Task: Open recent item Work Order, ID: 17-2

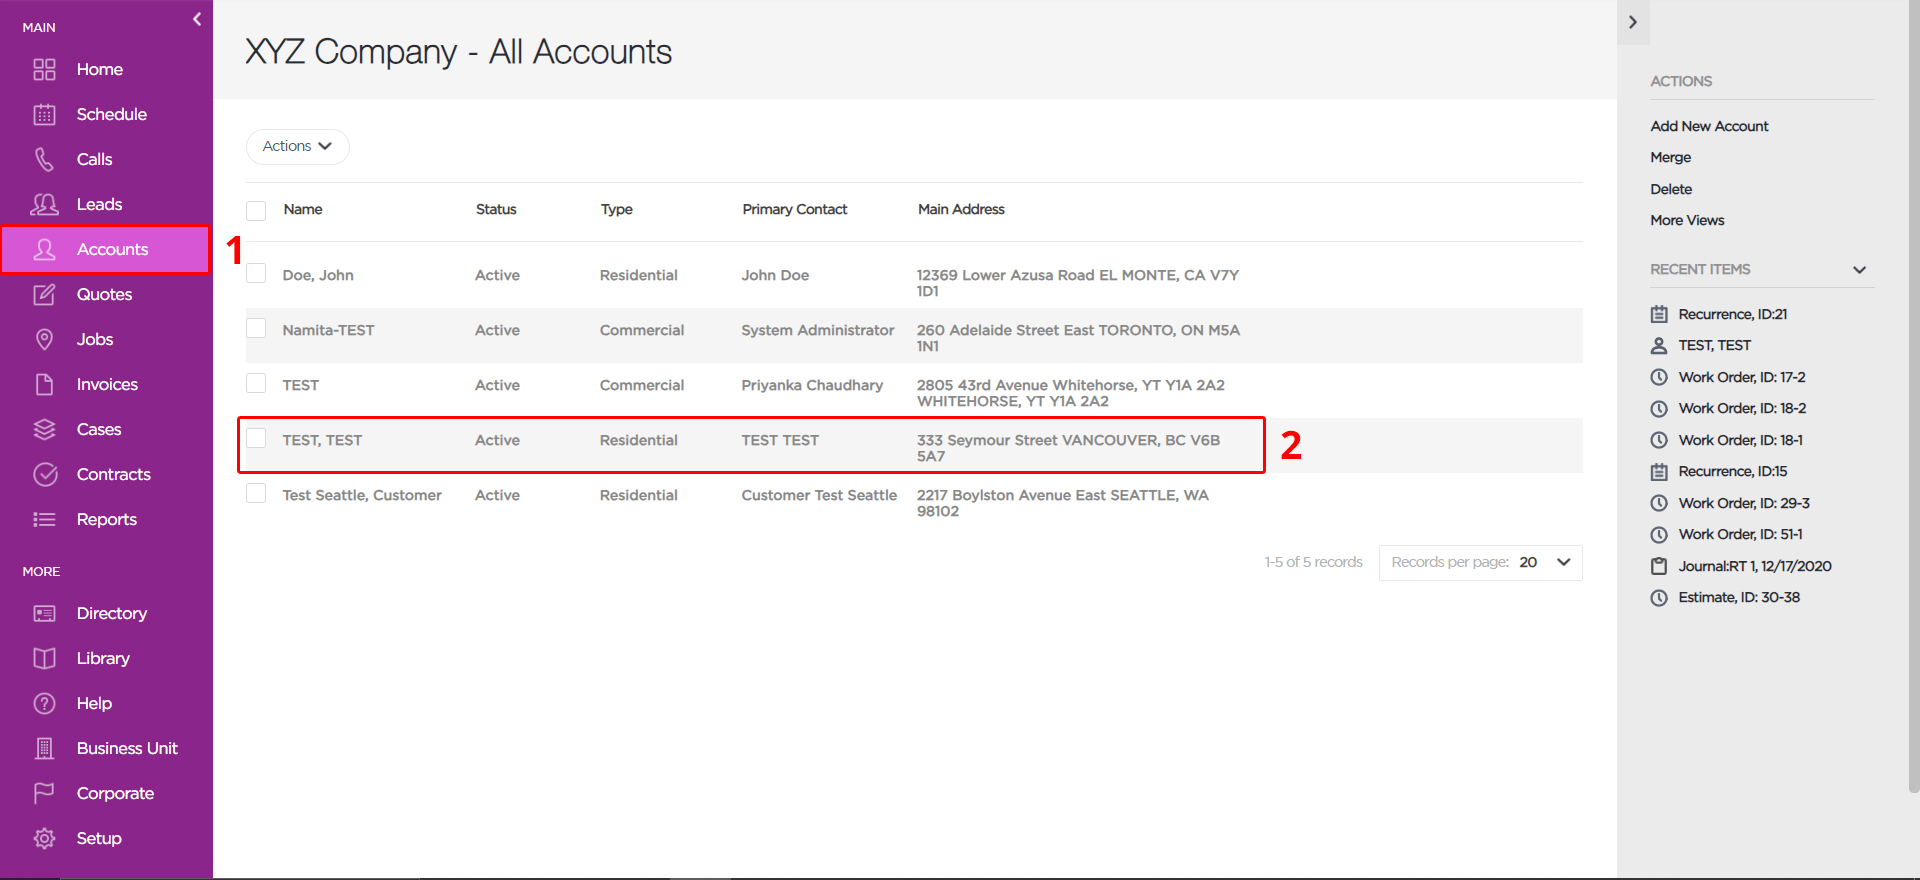Action: click(1741, 377)
